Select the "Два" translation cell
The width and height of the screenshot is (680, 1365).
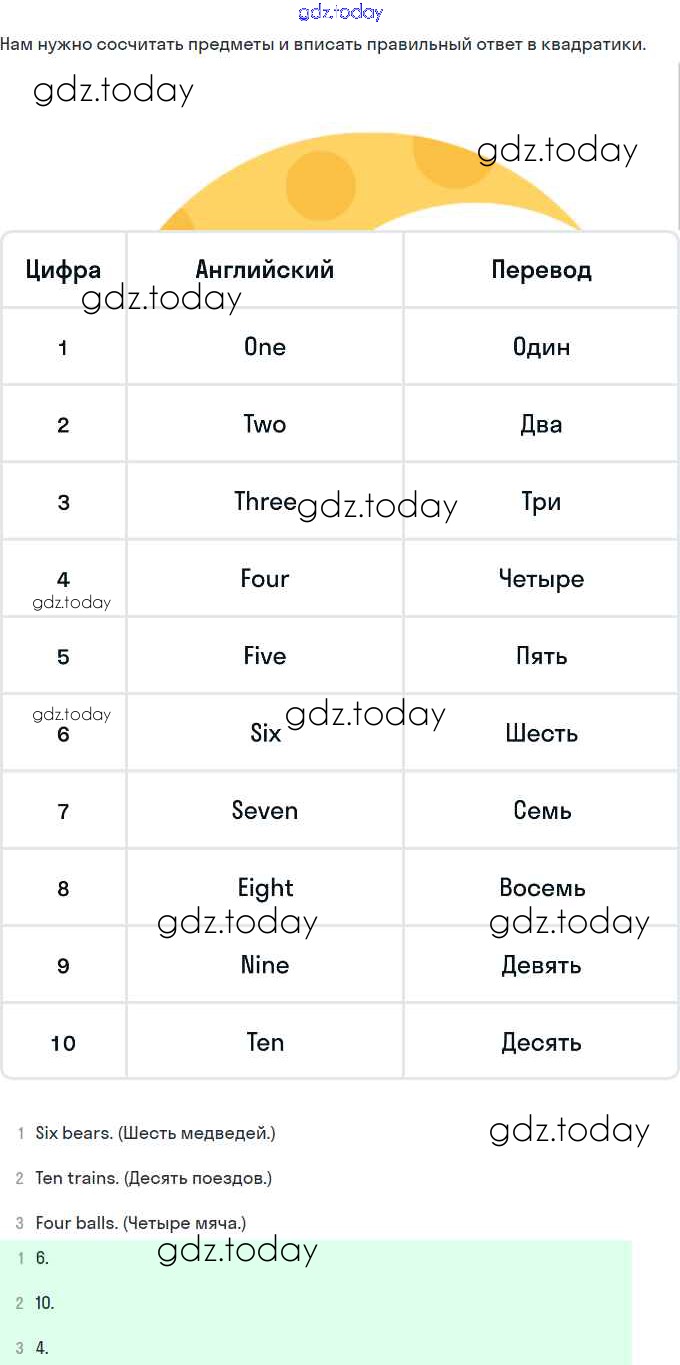tap(541, 424)
